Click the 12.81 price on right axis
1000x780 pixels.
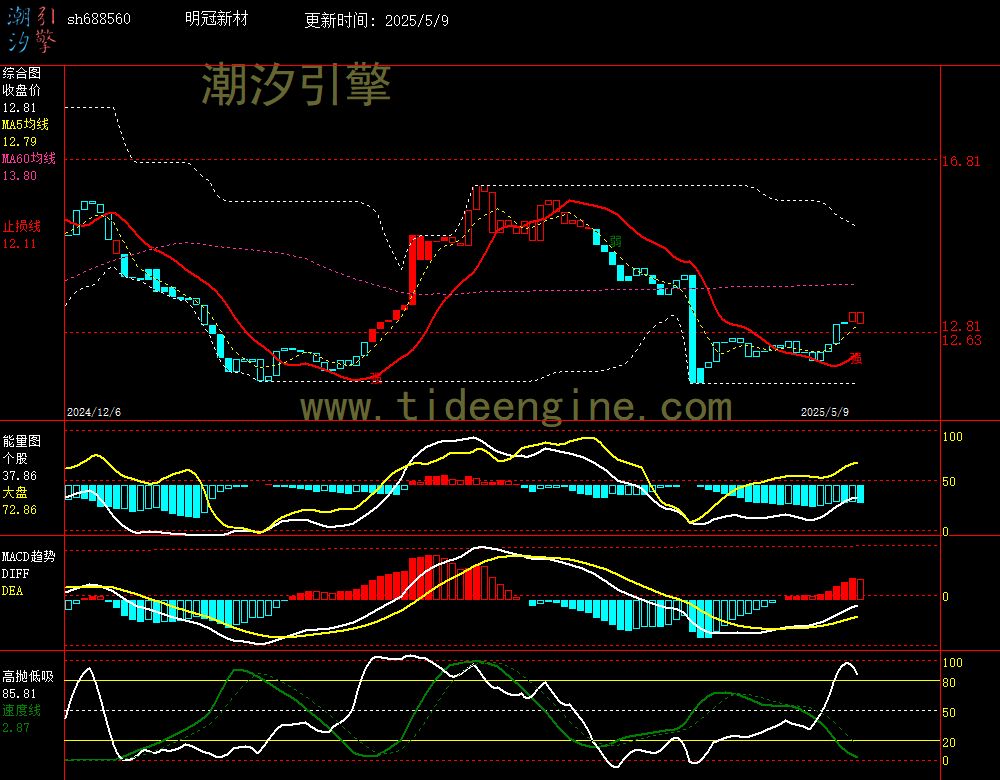click(x=961, y=326)
